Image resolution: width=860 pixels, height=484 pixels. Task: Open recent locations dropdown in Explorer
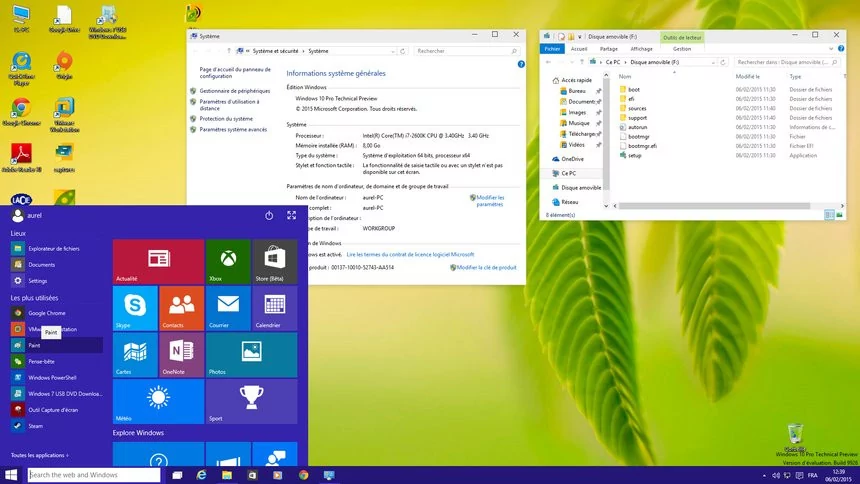[x=574, y=63]
